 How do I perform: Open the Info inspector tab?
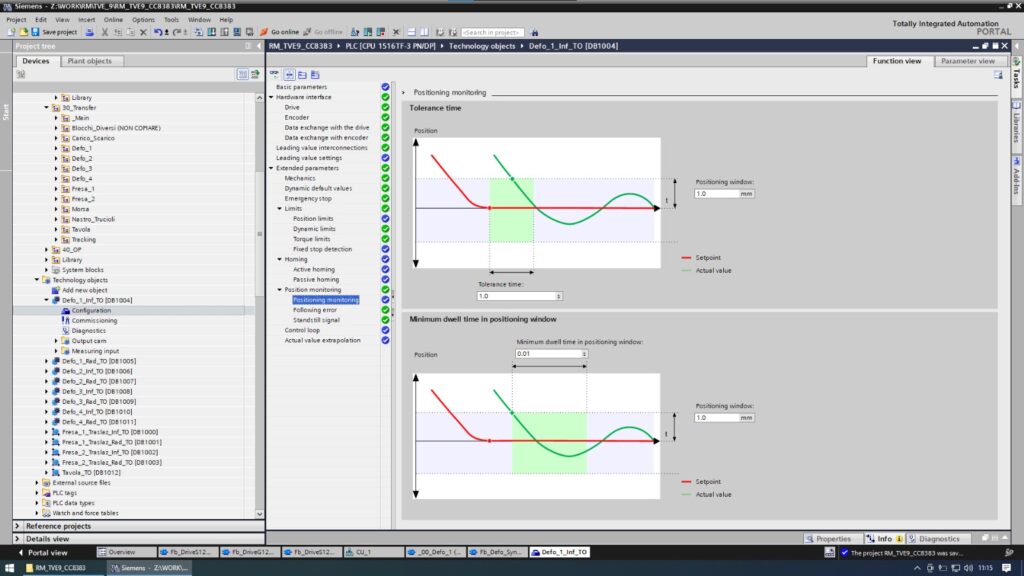[884, 539]
